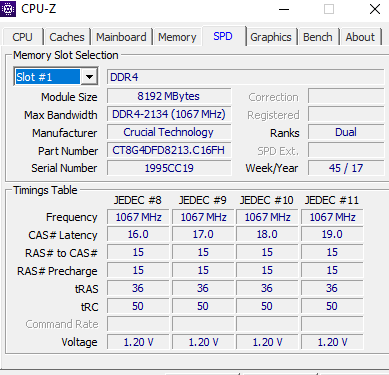389x375 pixels.
Task: Click the Memory Slot Selection group title
Action: click(66, 55)
